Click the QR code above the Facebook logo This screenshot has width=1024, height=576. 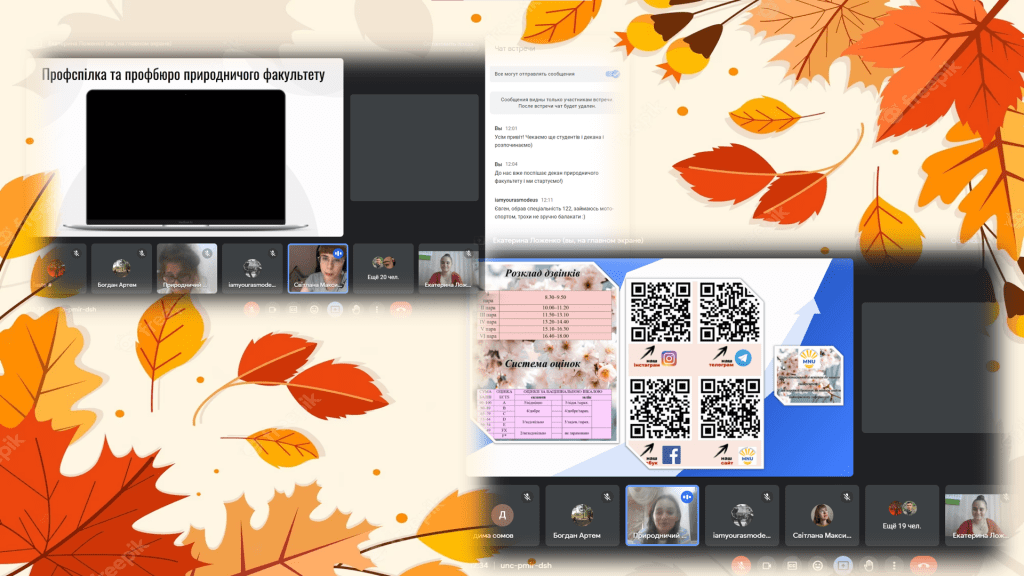pyautogui.click(x=661, y=410)
